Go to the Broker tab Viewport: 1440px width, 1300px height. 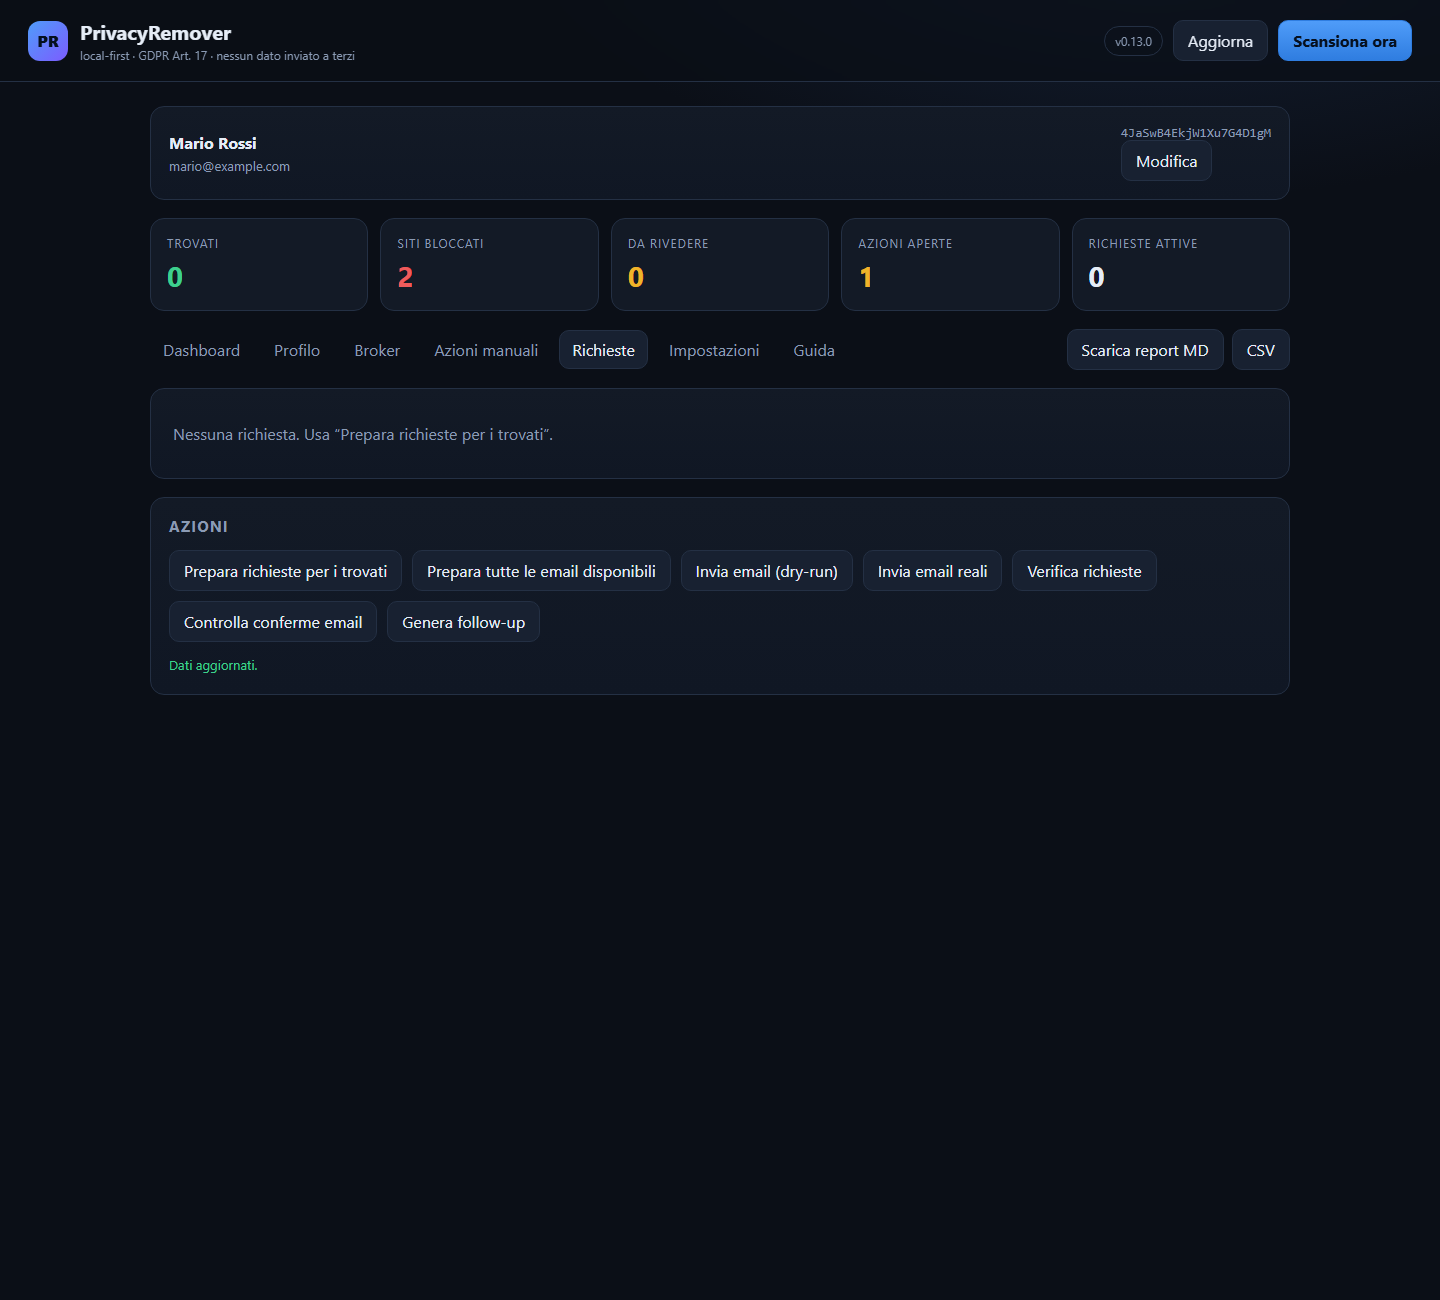point(377,350)
